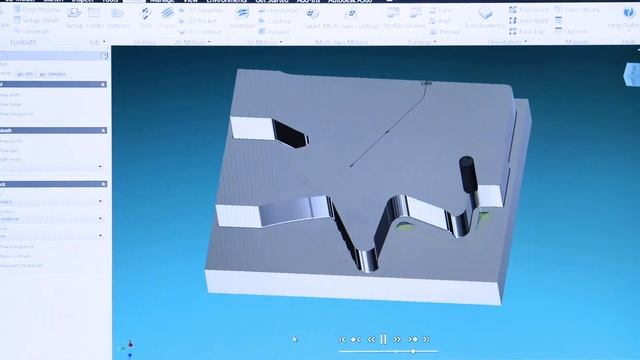
Task: Click the Post Process icon
Action: 17,9
